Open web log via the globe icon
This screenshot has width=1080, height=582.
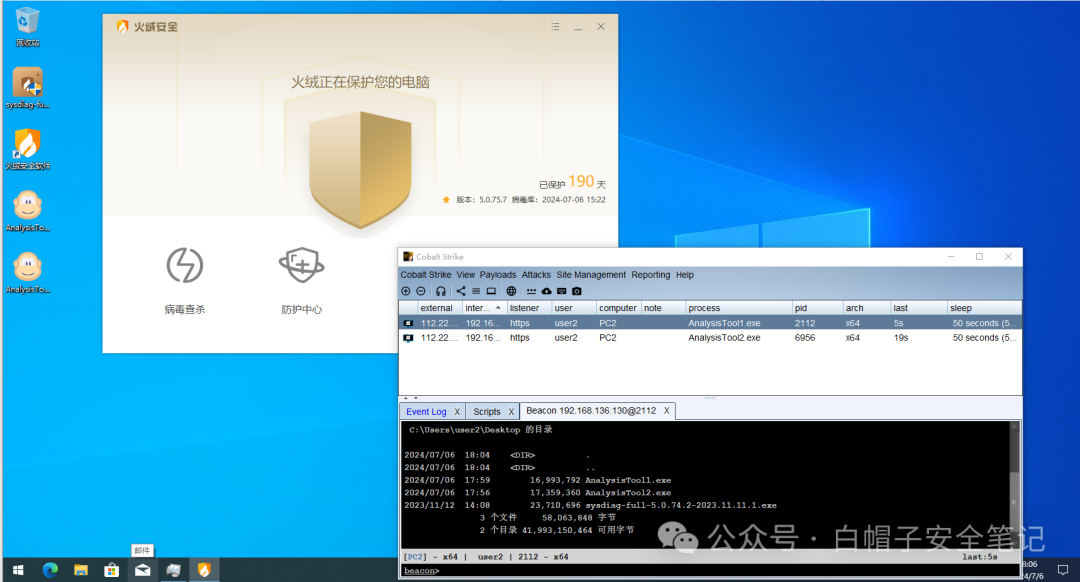(511, 291)
